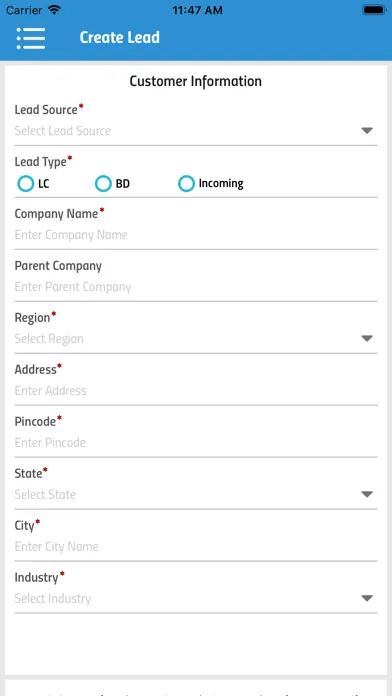Focus the Enter City Name field
Screen dimensions: 392x696
(x=196, y=546)
